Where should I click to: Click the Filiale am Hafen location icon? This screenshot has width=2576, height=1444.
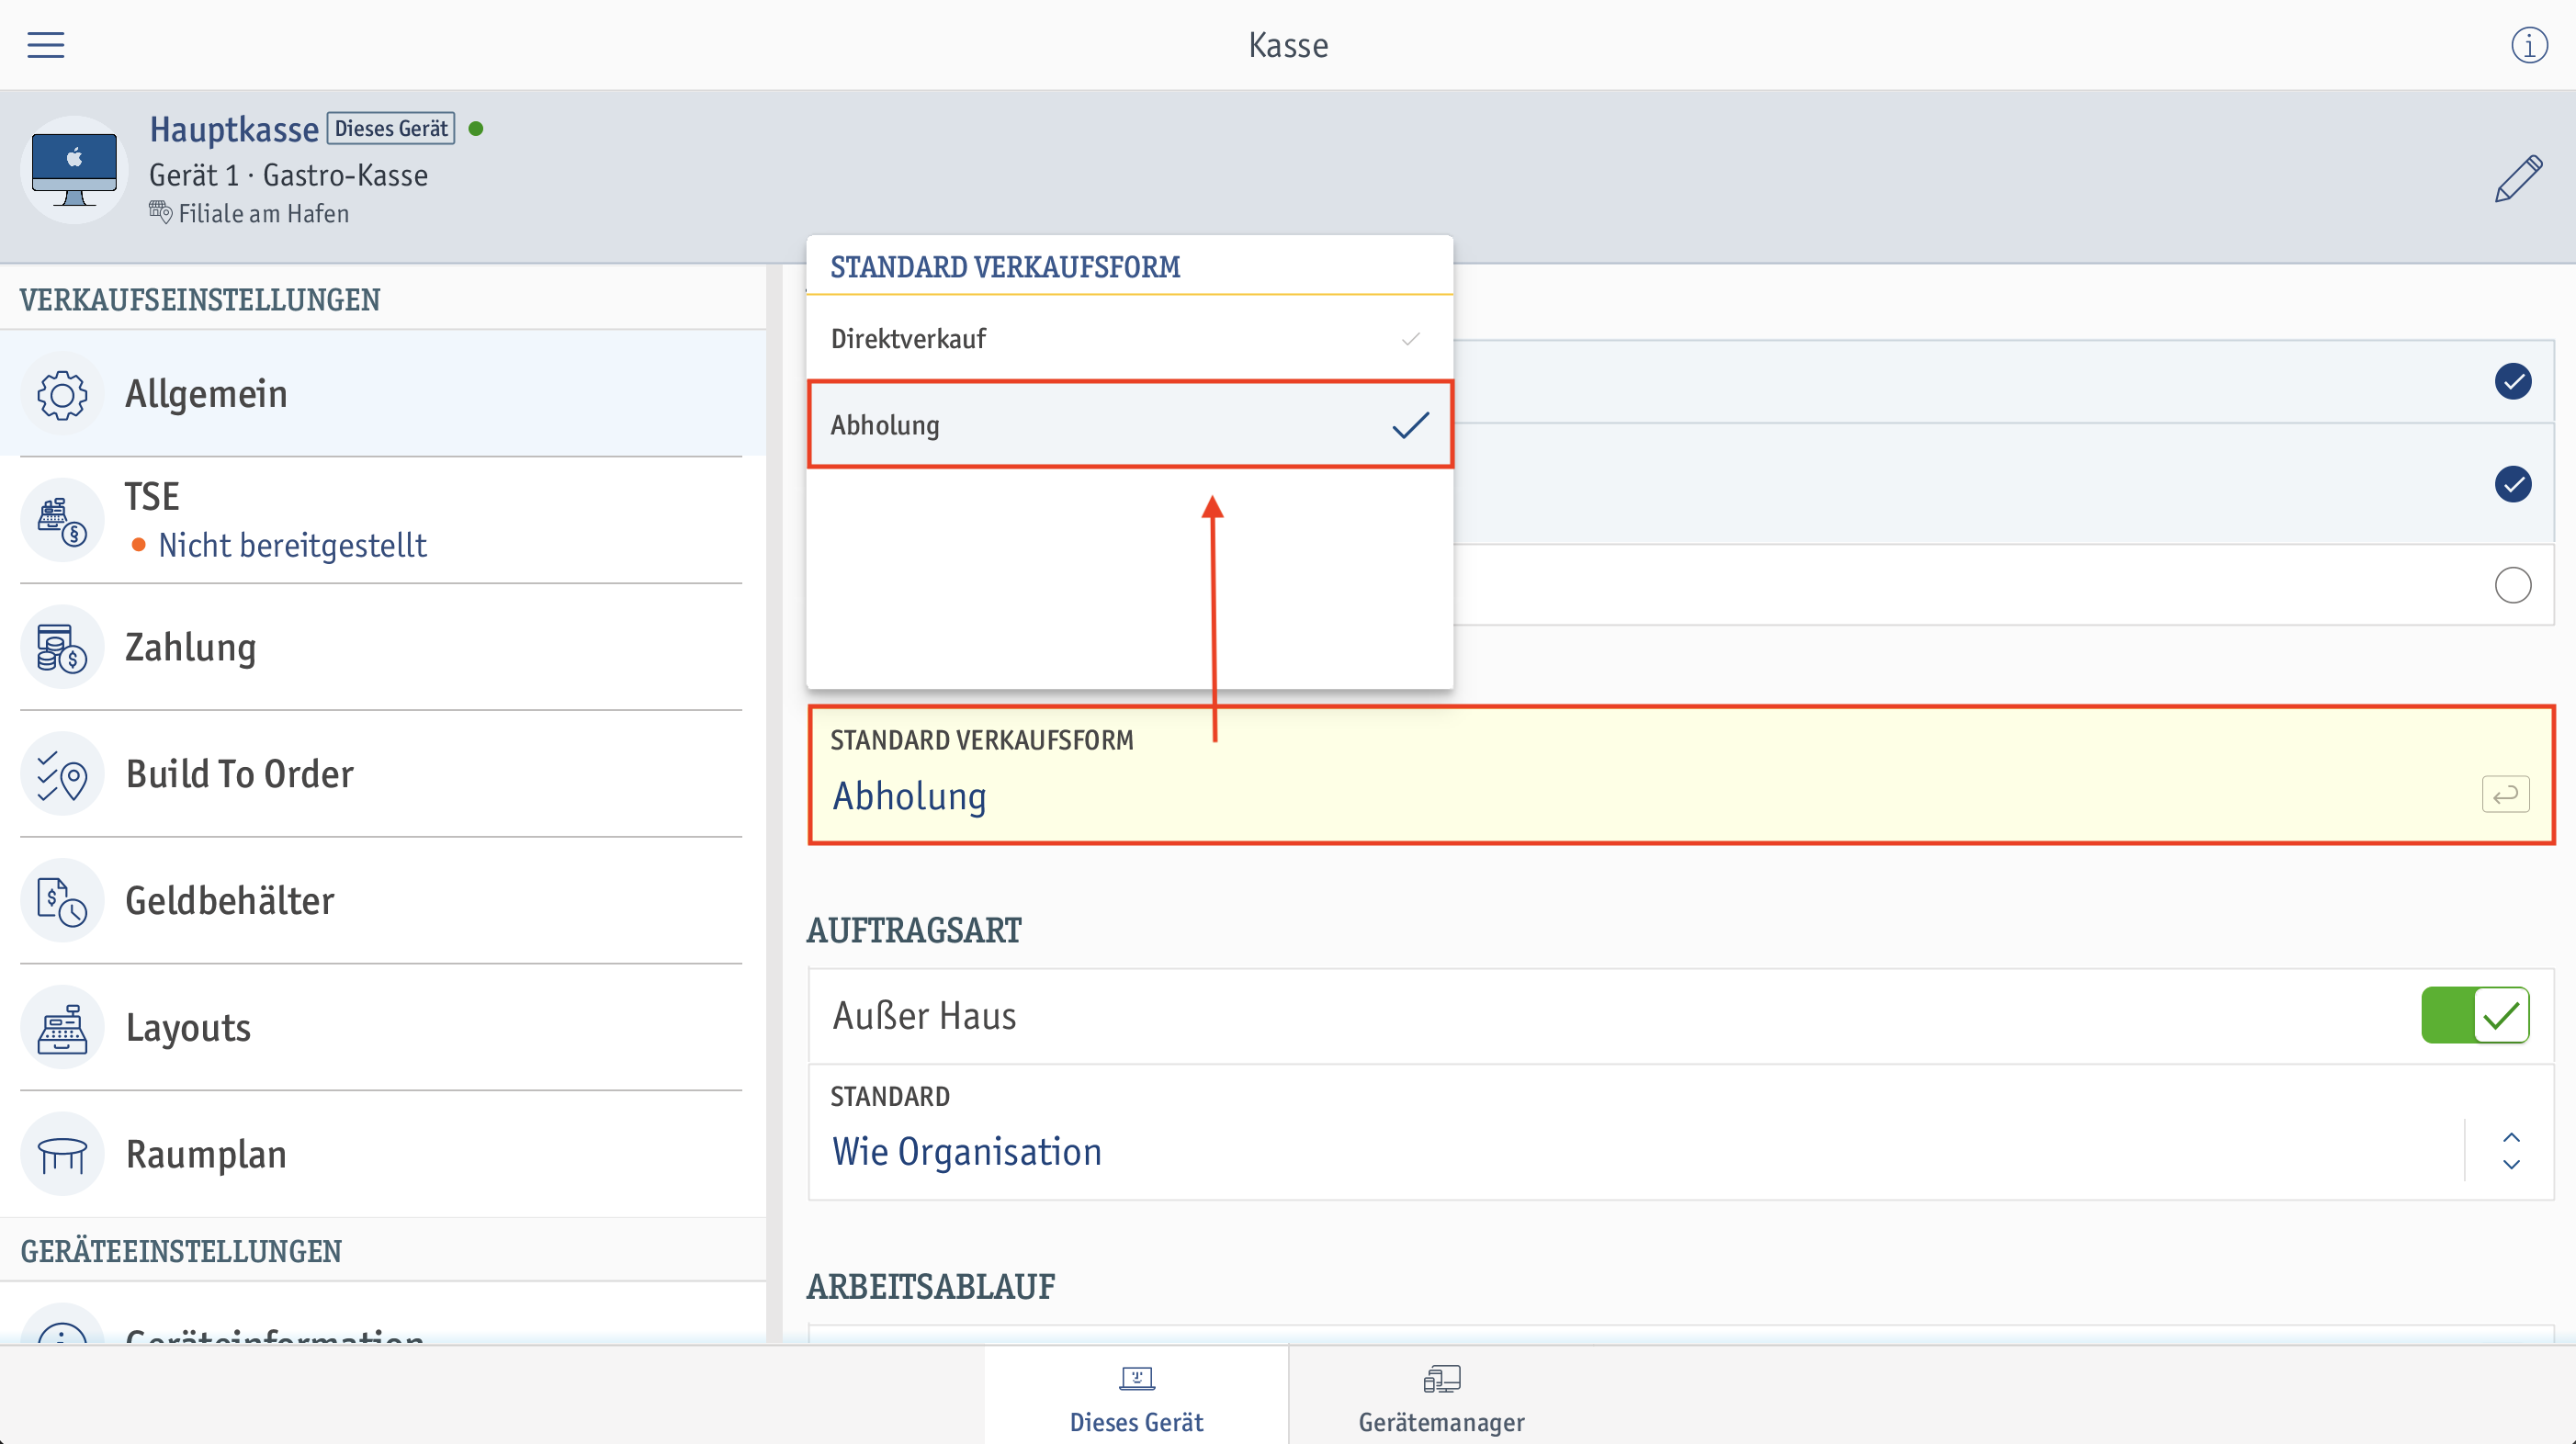pyautogui.click(x=160, y=213)
